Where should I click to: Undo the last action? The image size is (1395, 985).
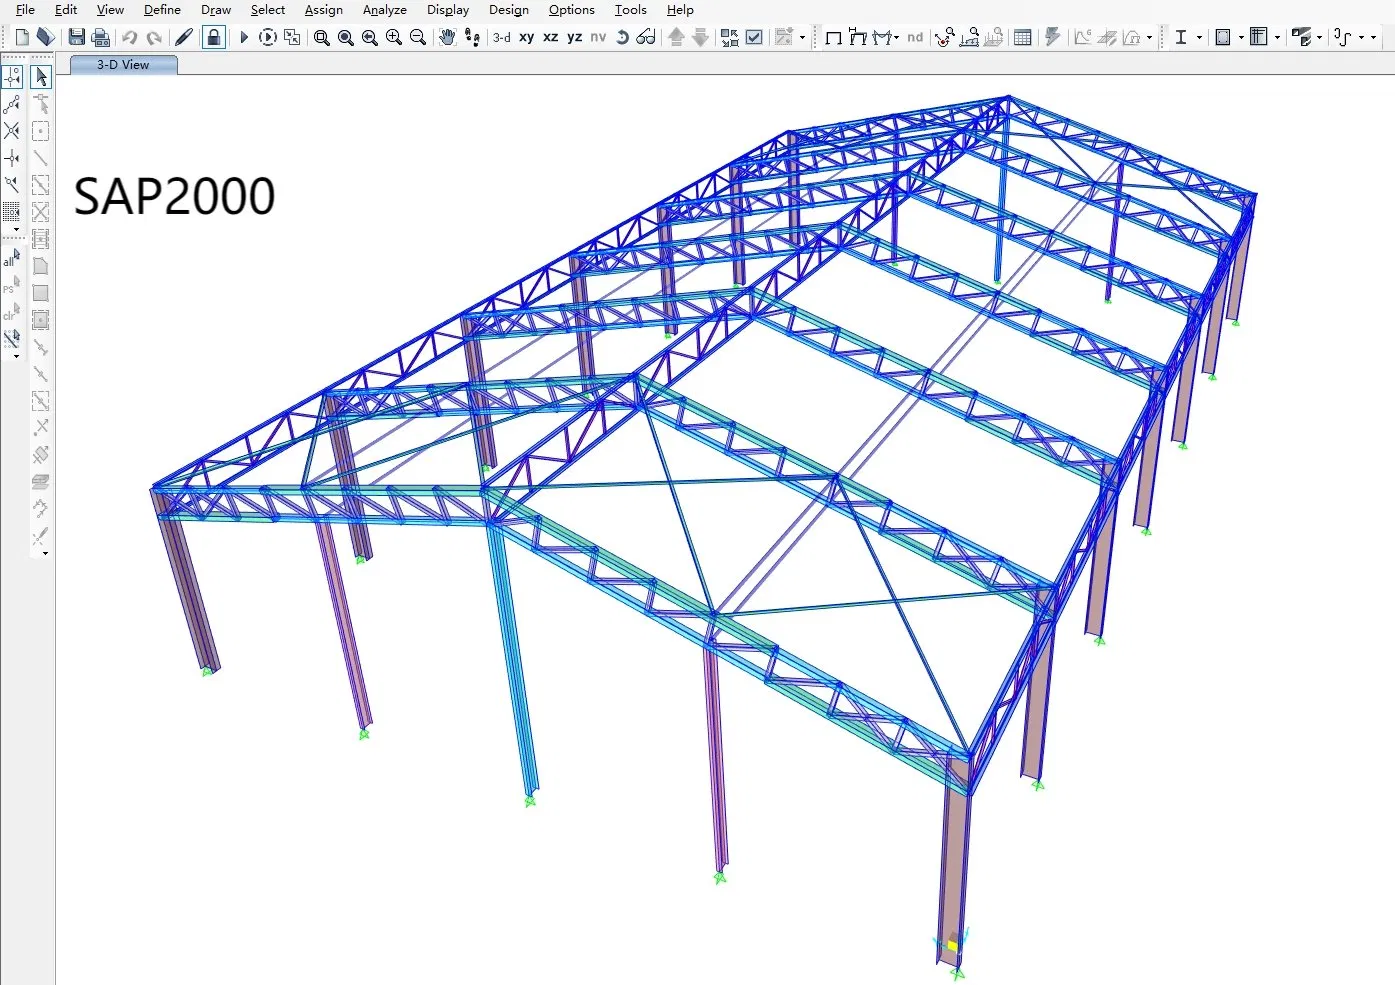129,37
